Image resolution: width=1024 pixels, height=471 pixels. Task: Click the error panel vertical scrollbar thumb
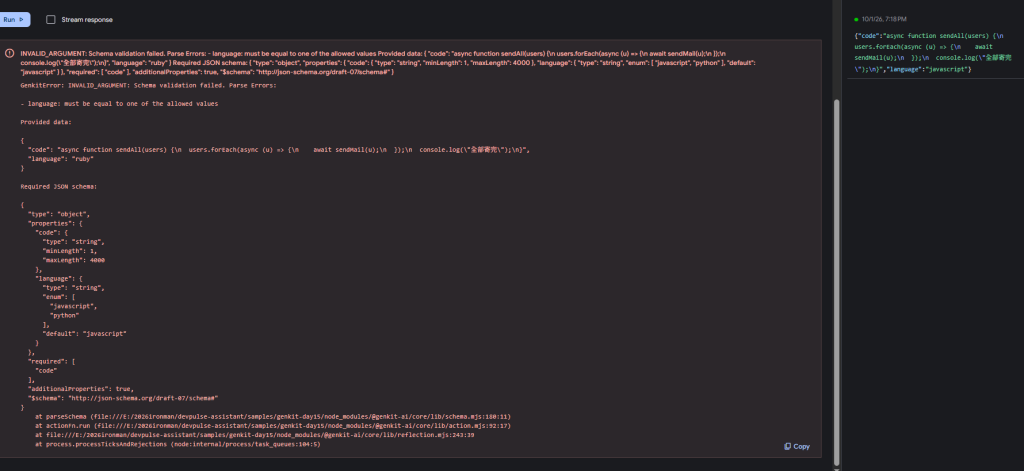837,281
